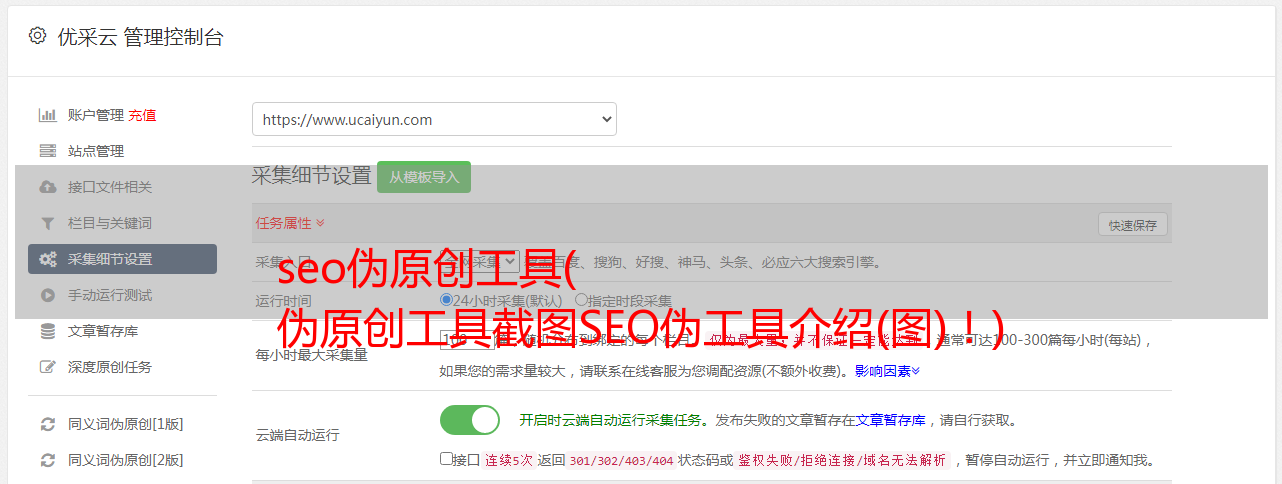Open the 采集入口 source dropdown
The height and width of the screenshot is (484, 1282).
tap(480, 262)
